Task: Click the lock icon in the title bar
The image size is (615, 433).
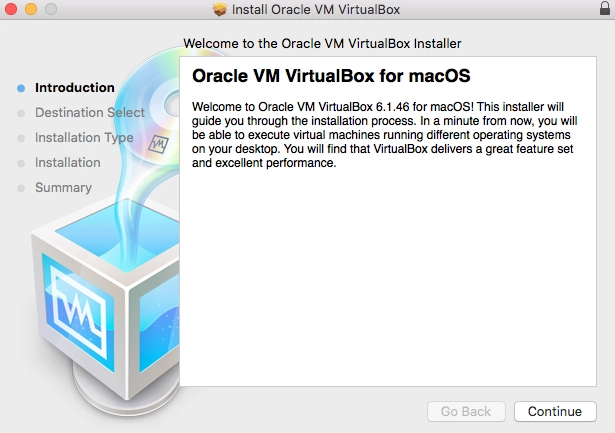Action: [x=597, y=10]
